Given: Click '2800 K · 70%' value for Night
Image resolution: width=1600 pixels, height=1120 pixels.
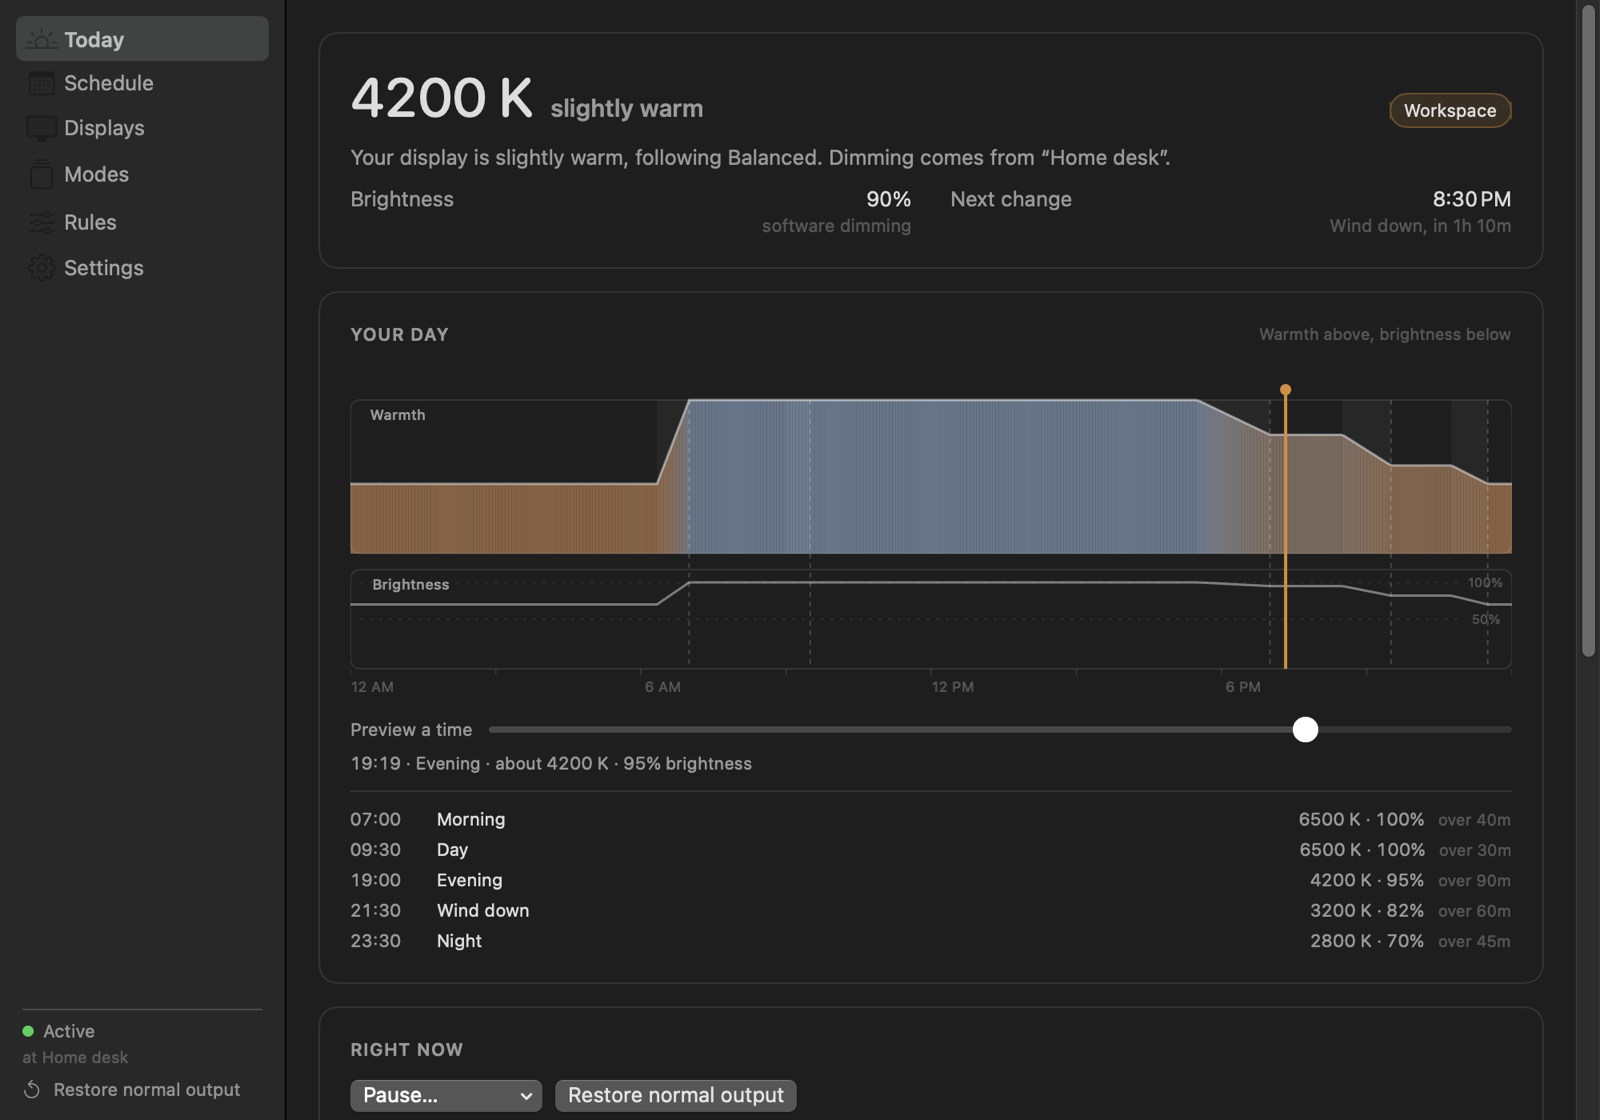Looking at the screenshot, I should tap(1367, 941).
